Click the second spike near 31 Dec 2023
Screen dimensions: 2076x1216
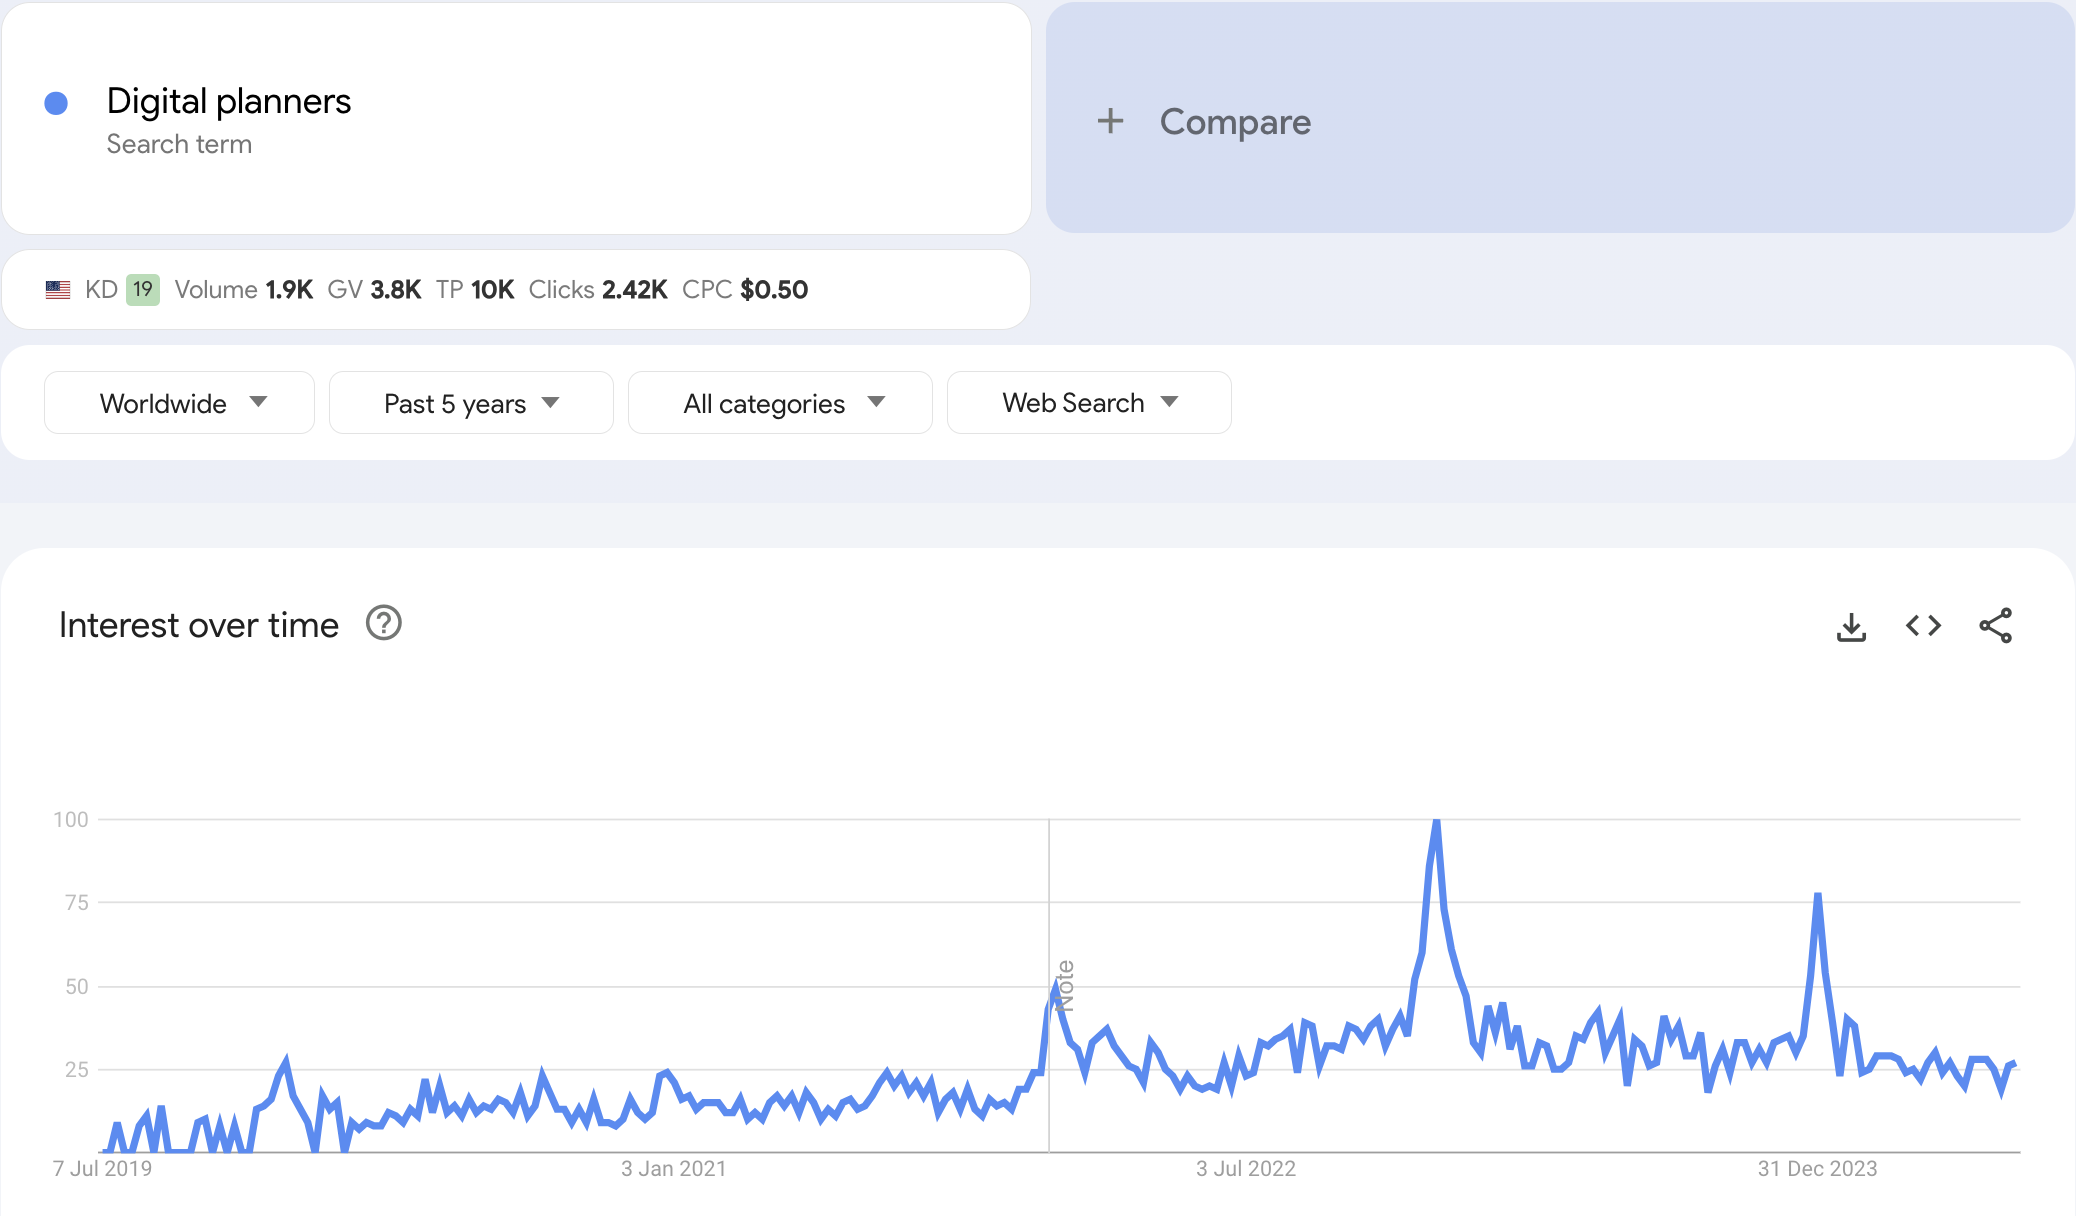[x=1817, y=897]
